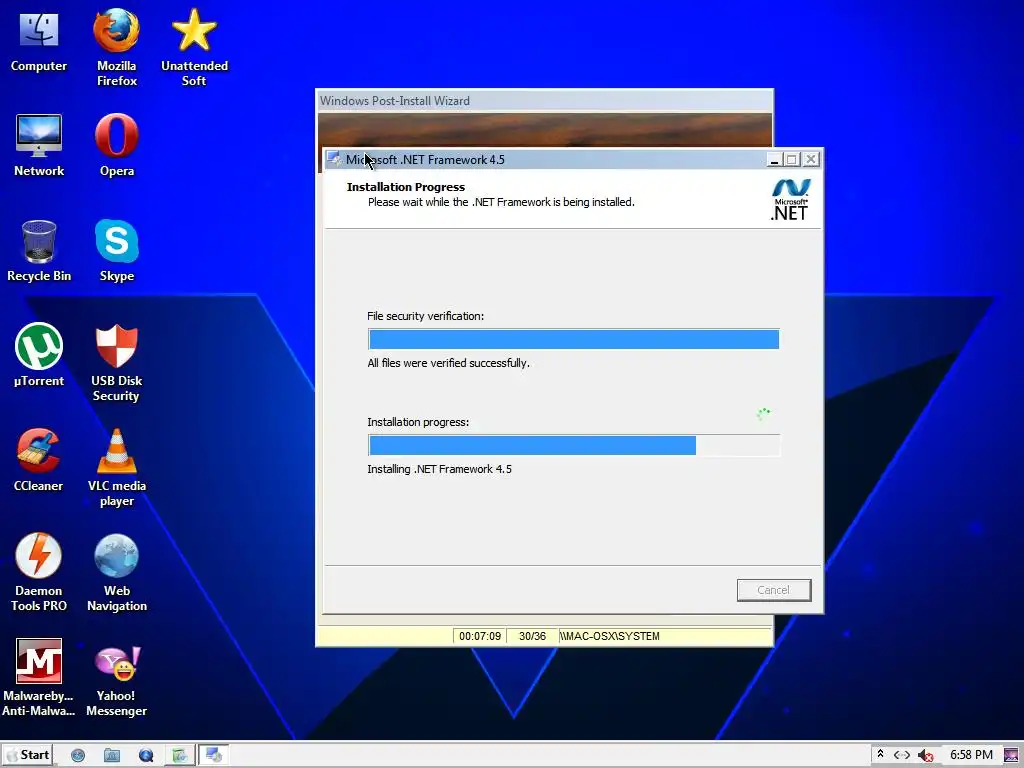Click the file security verification progress bar
The height and width of the screenshot is (768, 1024).
coord(573,339)
